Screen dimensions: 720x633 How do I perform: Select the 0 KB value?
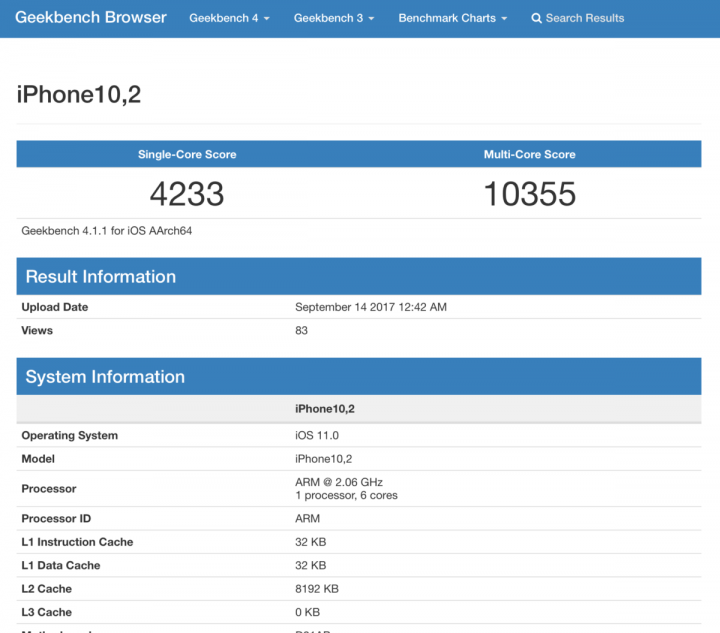307,612
